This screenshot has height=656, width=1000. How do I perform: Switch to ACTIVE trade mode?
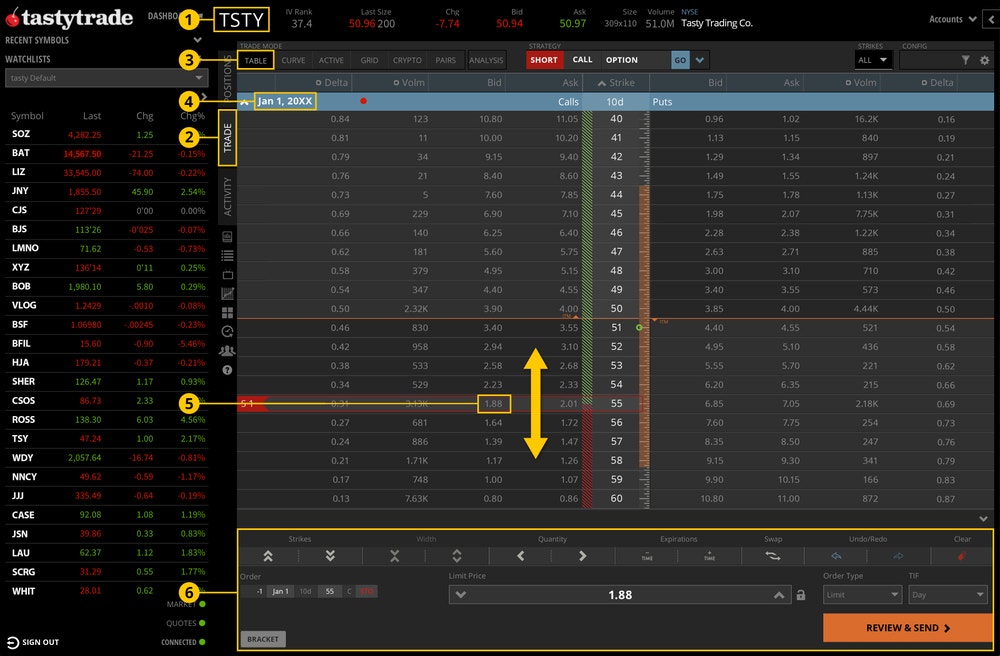click(331, 60)
